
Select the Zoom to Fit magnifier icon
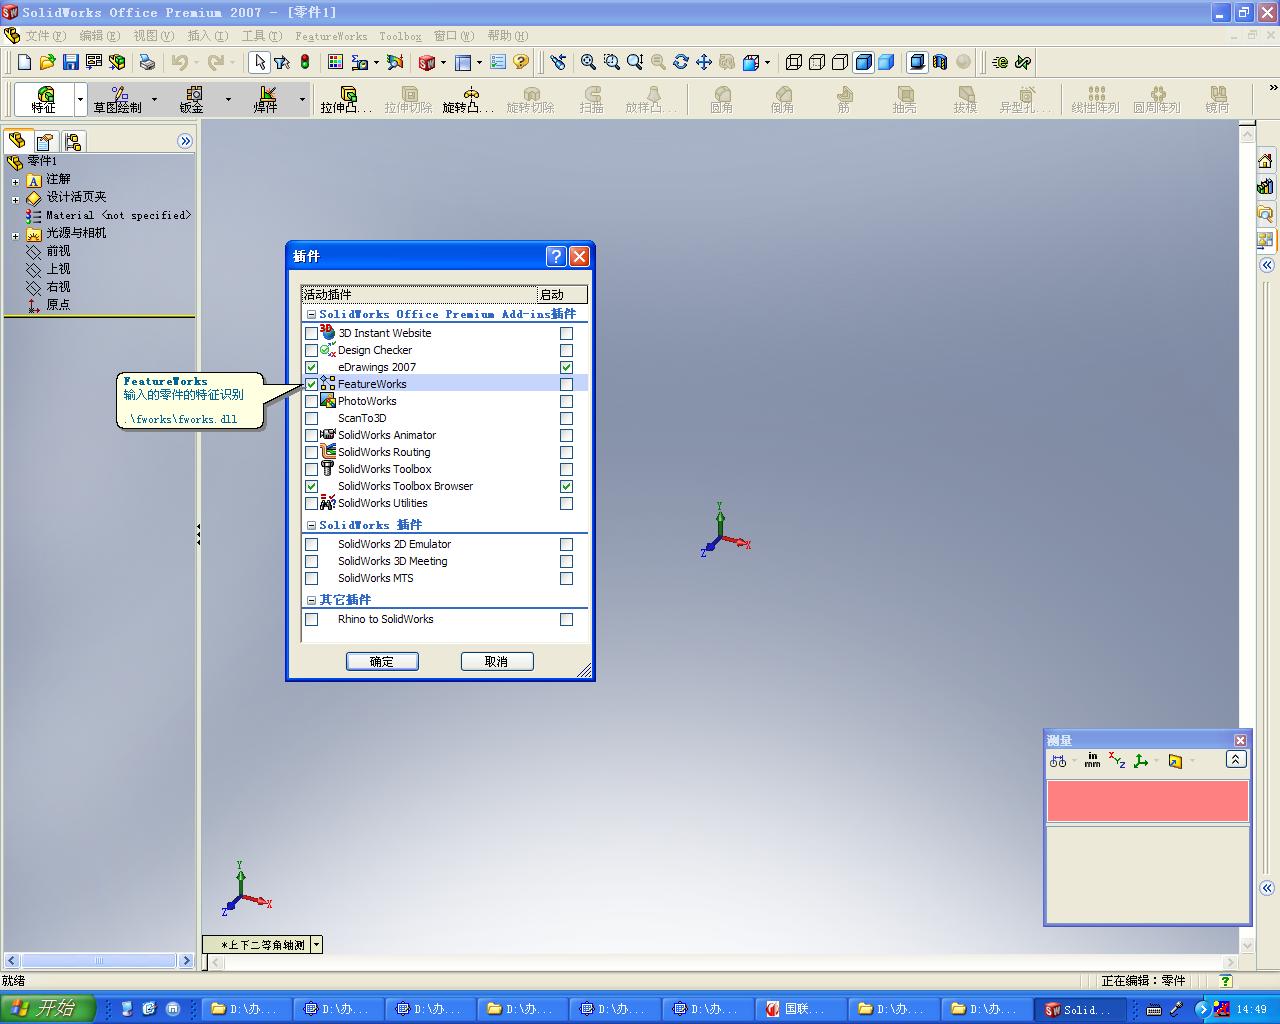pos(589,62)
